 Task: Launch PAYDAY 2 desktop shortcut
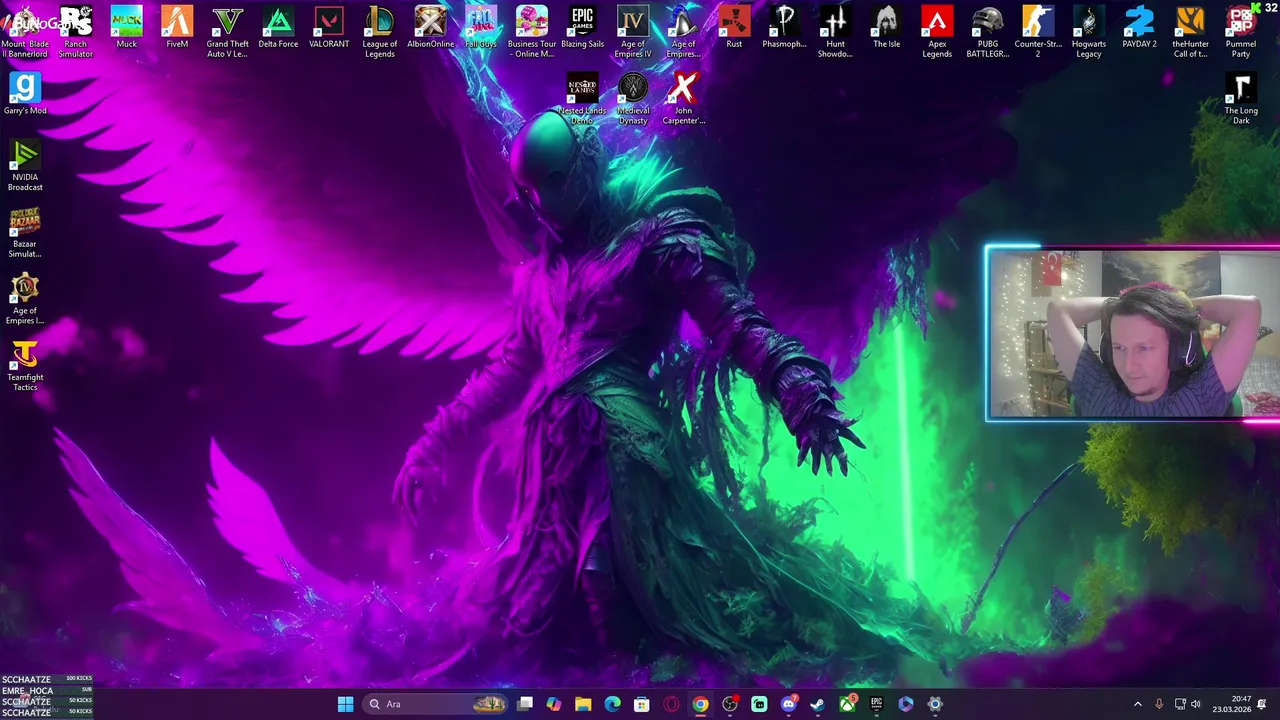click(1139, 28)
